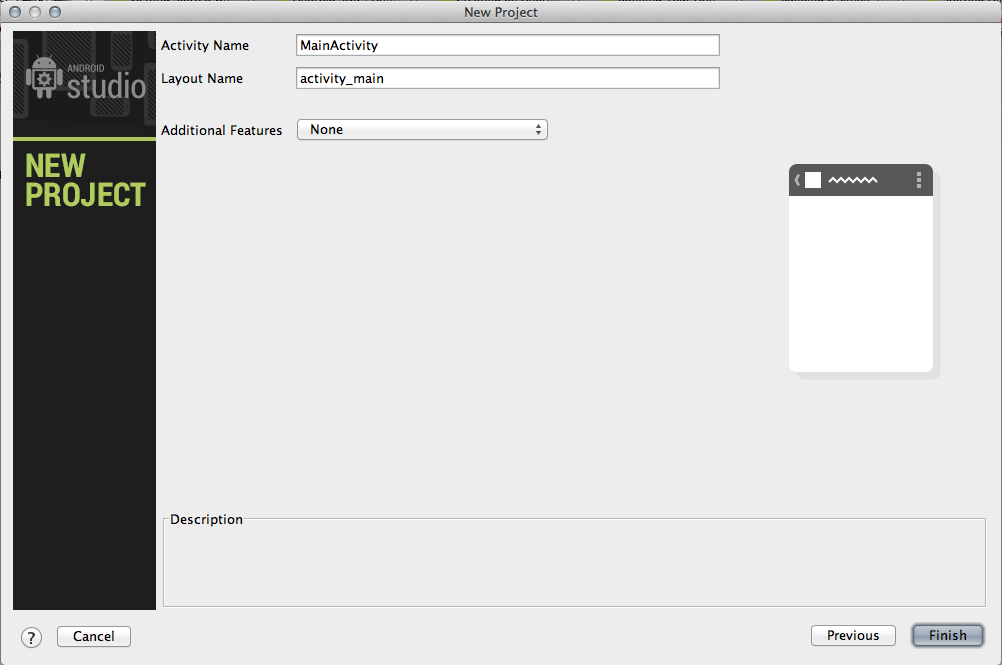Screen dimensions: 1002x665
Task: Go back with the Previous button
Action: pyautogui.click(x=853, y=636)
